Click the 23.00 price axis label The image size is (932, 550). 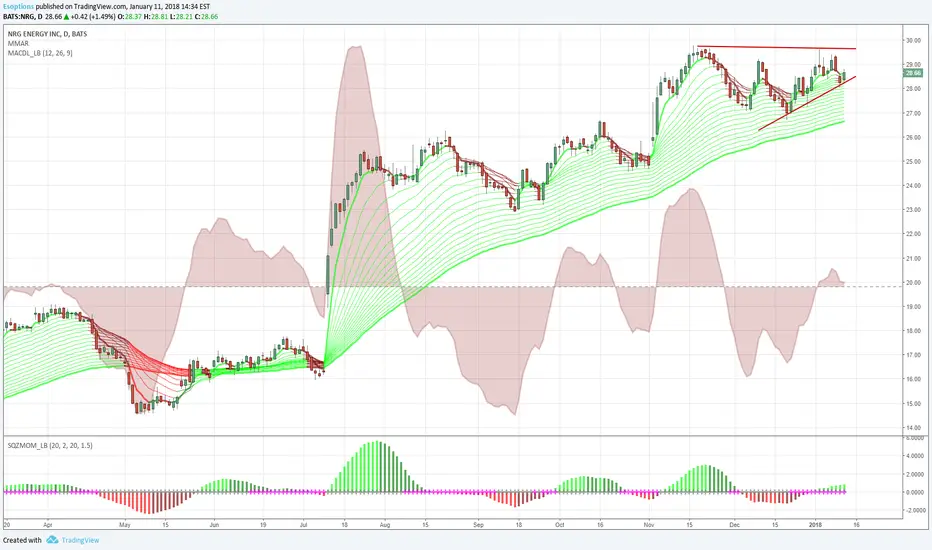[912, 210]
